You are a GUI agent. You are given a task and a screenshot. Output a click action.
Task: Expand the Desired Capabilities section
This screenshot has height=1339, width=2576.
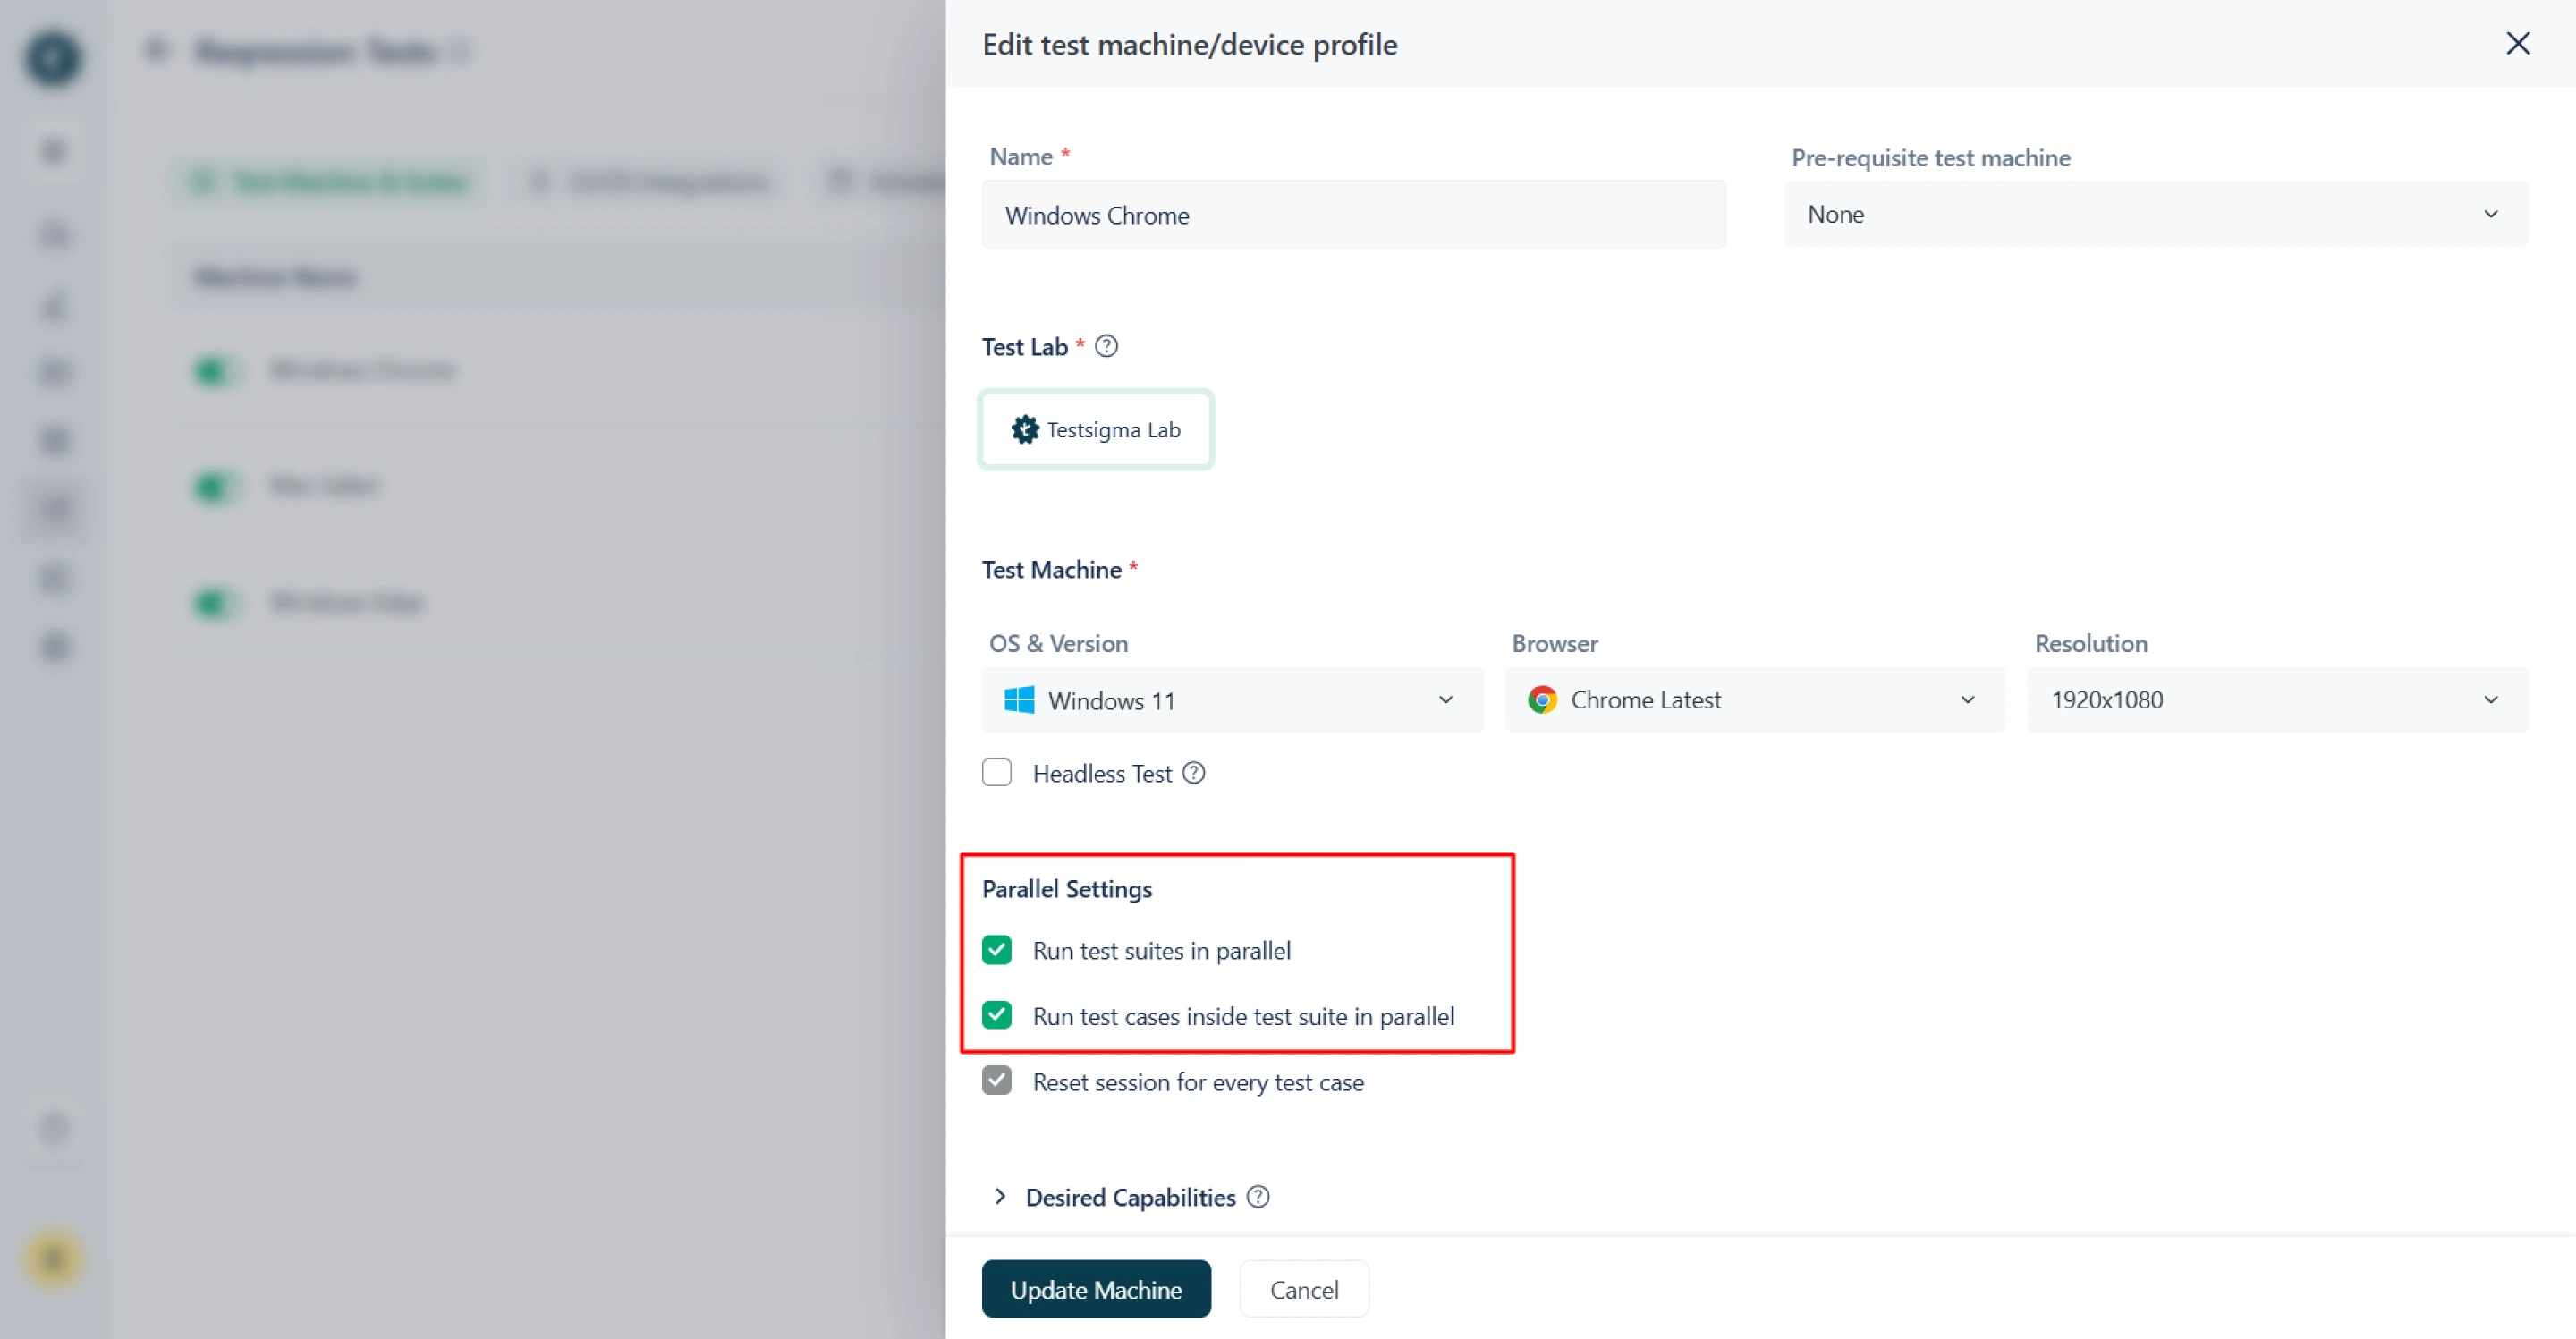(1001, 1197)
